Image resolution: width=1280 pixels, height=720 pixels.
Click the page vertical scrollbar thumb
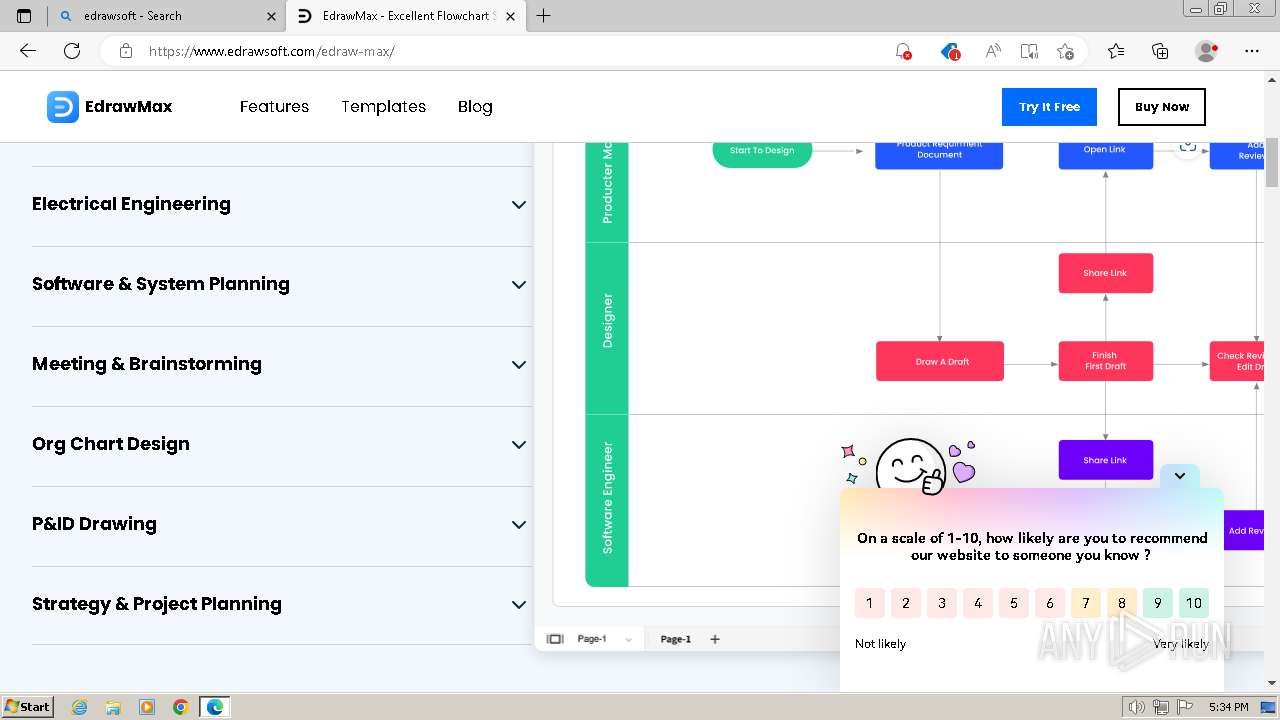pos(1272,163)
